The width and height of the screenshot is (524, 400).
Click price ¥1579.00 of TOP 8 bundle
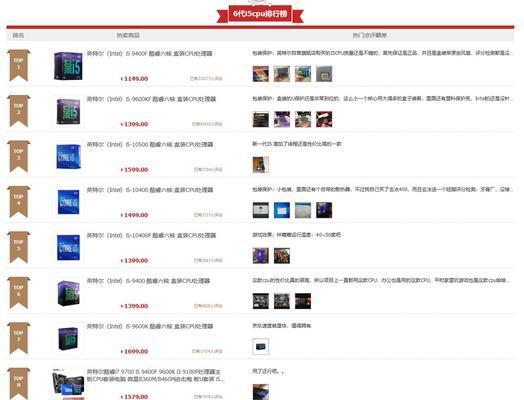(x=134, y=397)
